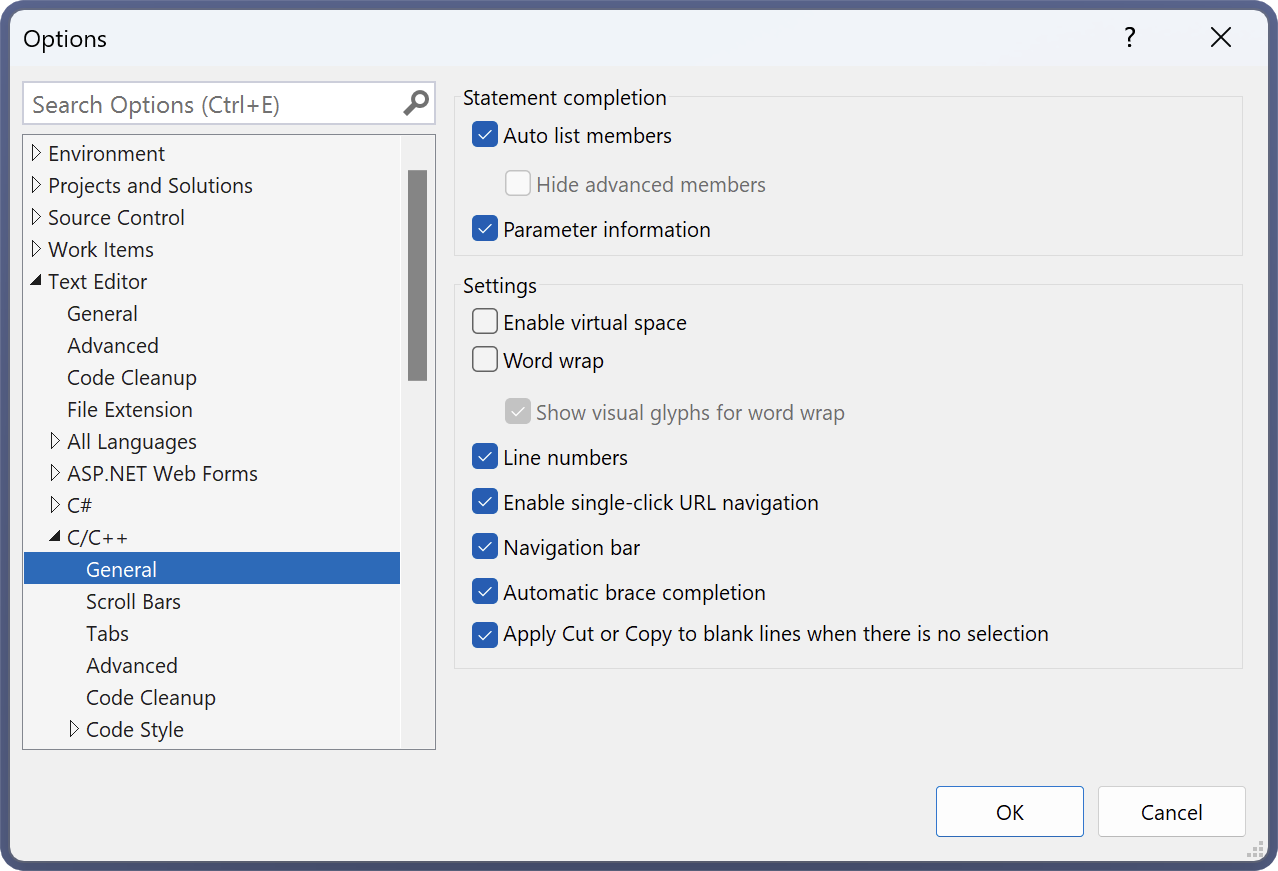Image resolution: width=1278 pixels, height=871 pixels.
Task: Expand the Environment tree node
Action: coord(37,153)
